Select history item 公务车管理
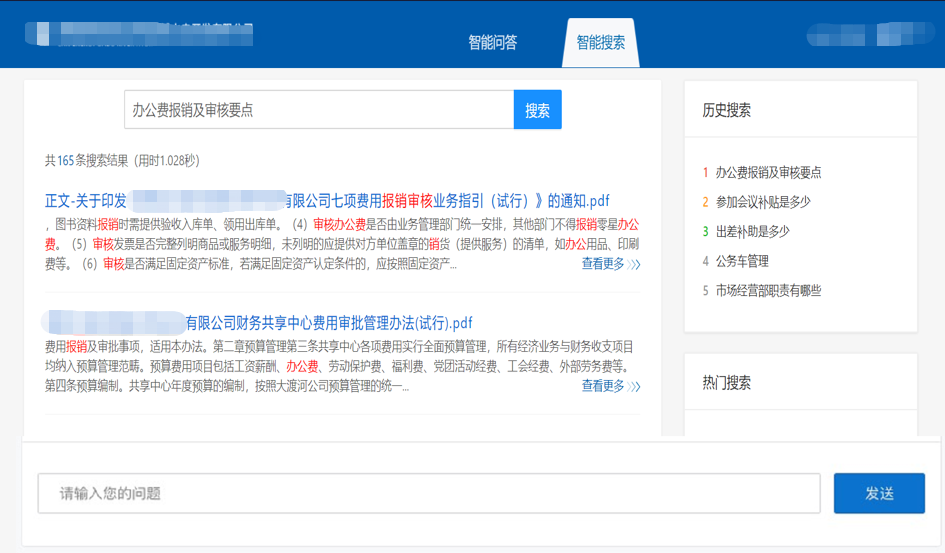The width and height of the screenshot is (945, 553). click(742, 261)
